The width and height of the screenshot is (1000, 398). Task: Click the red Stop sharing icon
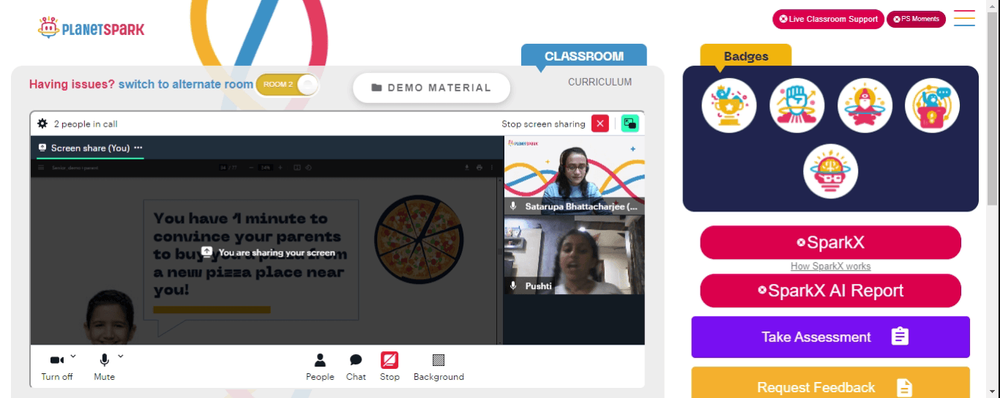[390, 360]
